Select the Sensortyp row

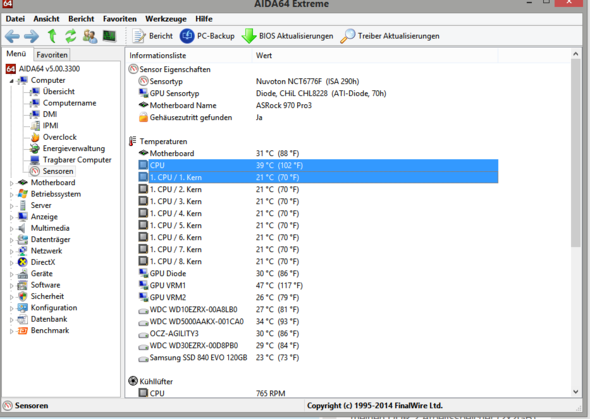coord(318,81)
